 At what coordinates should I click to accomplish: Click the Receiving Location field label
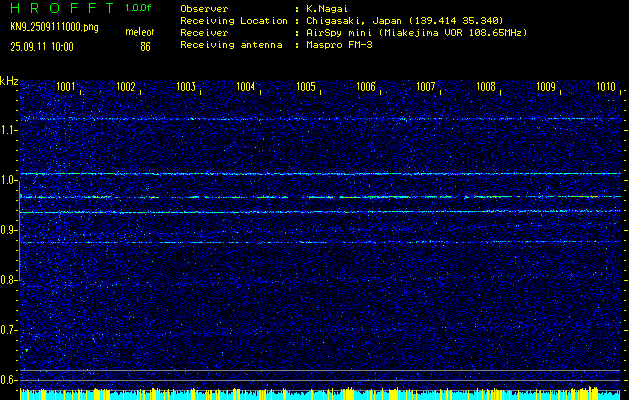tap(234, 21)
